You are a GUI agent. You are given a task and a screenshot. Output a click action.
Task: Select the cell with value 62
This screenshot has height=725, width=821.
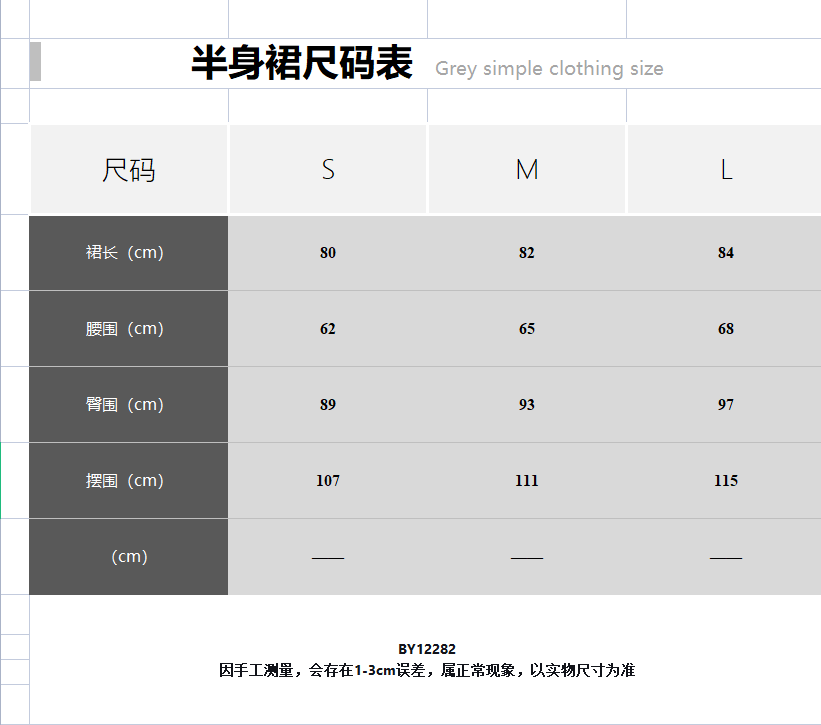click(x=328, y=329)
